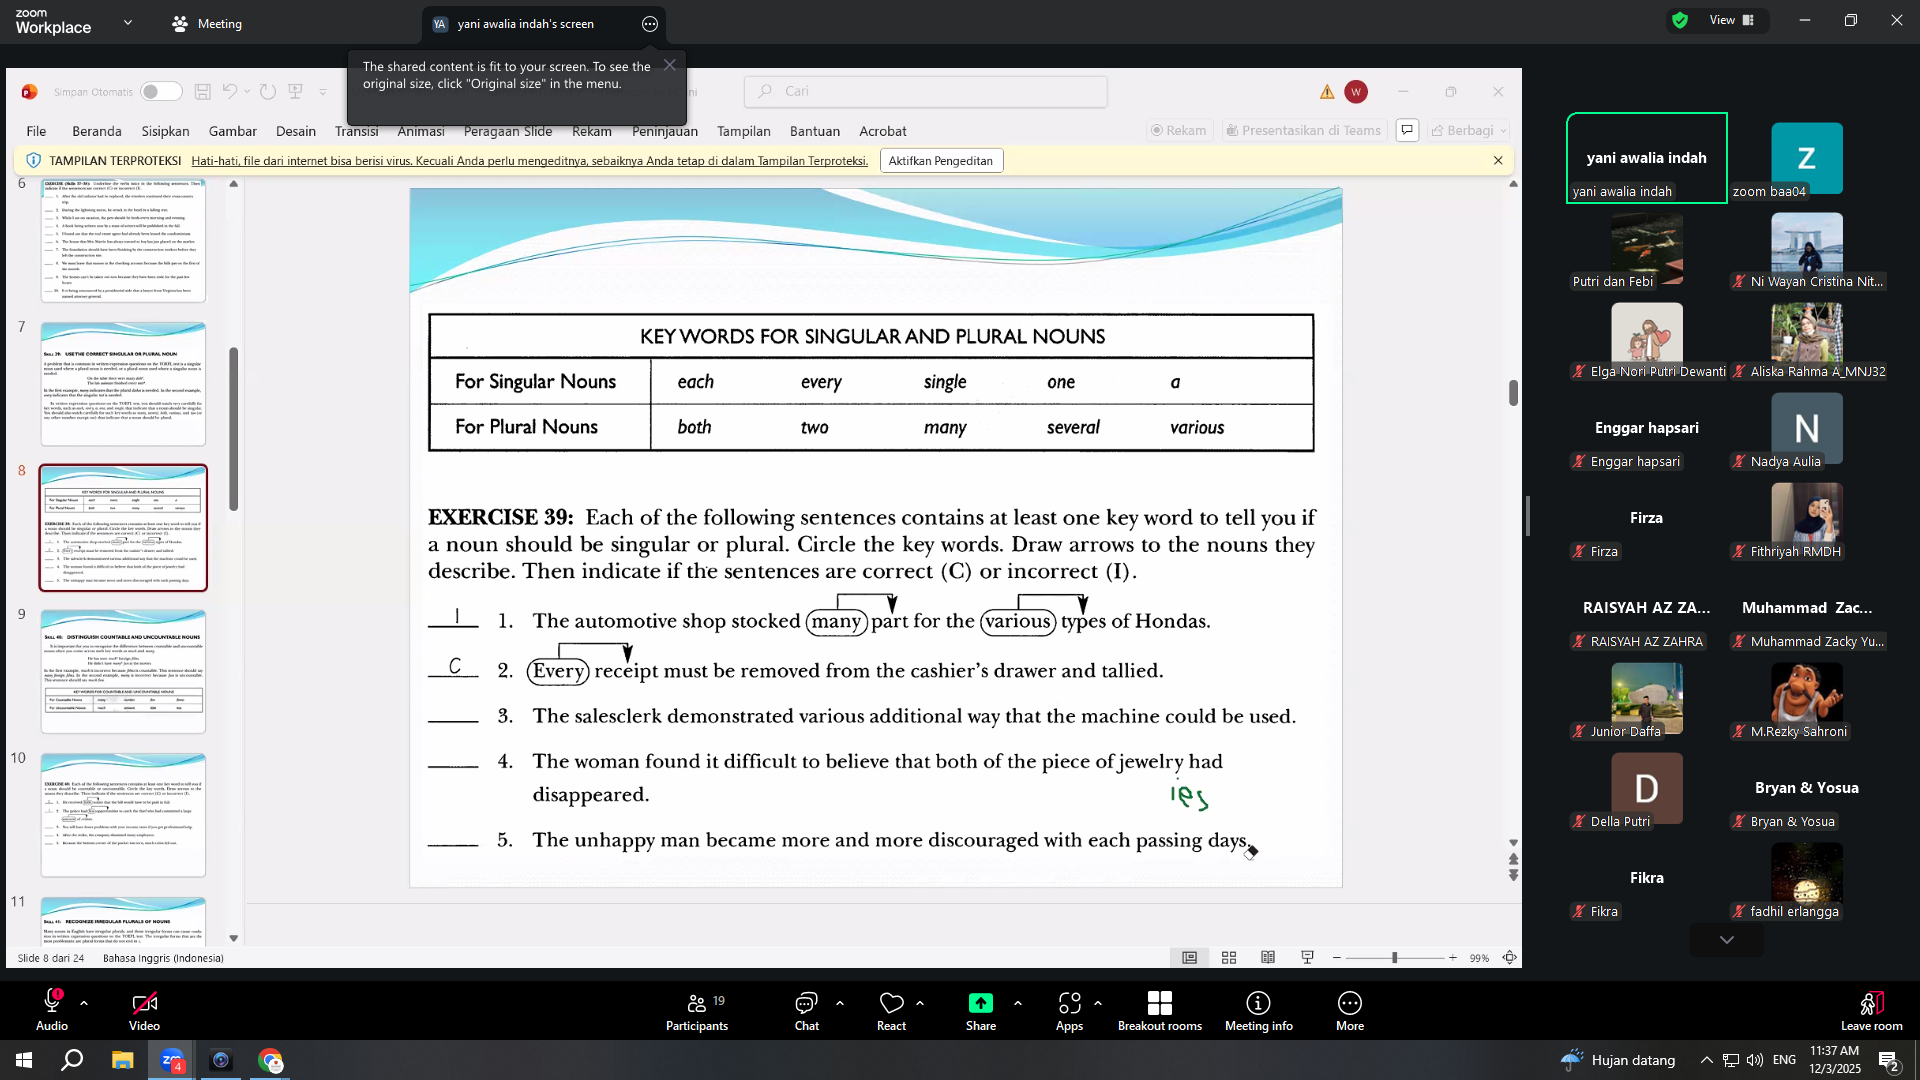Click Aktifkan Pengeditan button
The height and width of the screenshot is (1080, 1920).
pyautogui.click(x=941, y=160)
